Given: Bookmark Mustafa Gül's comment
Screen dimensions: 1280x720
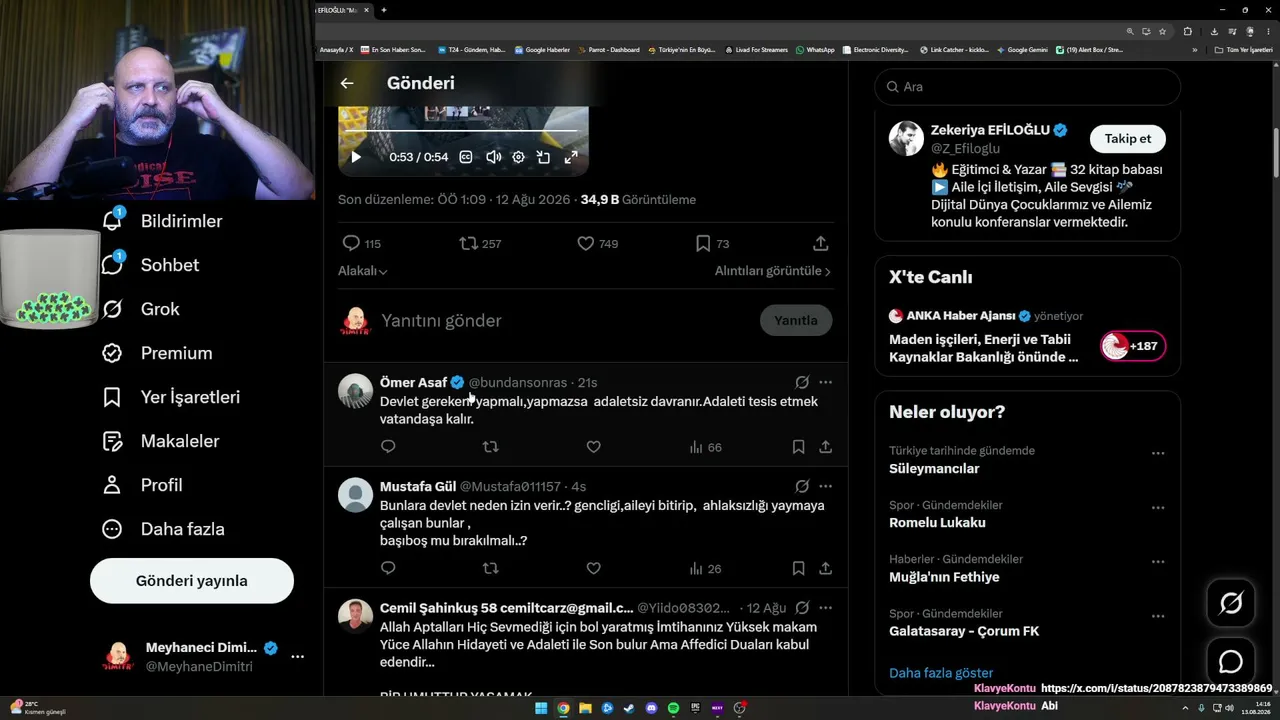Looking at the screenshot, I should tap(798, 568).
